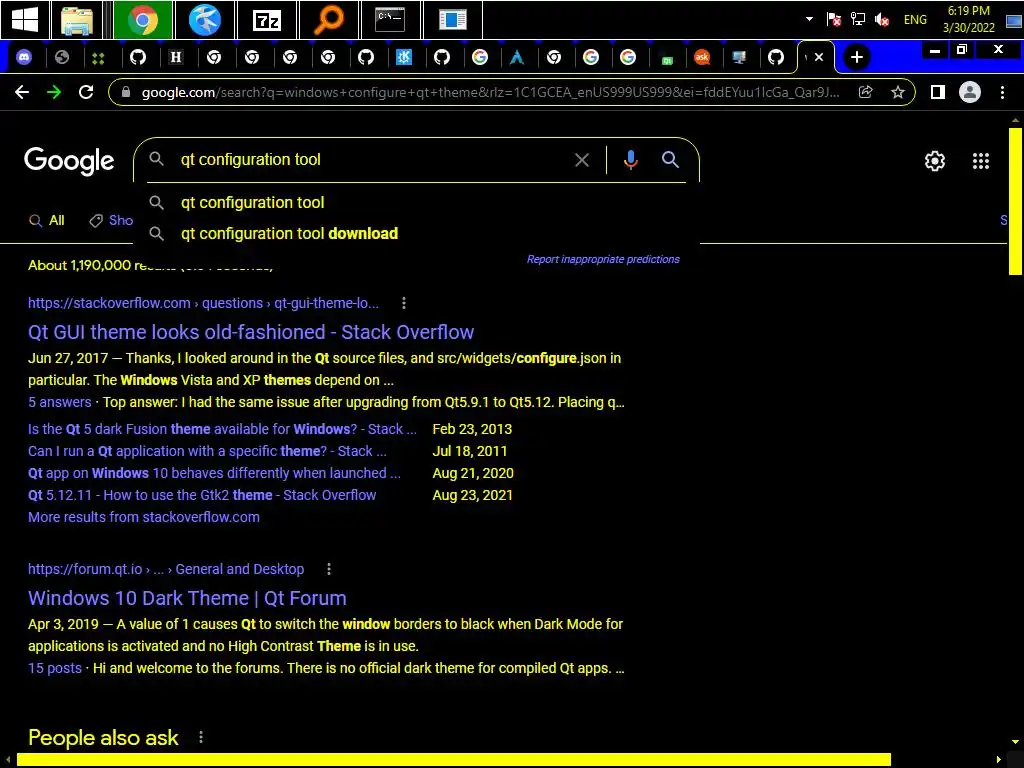Launch 7-Zip from the taskbar
Screen dimensions: 1024x768
[266, 20]
